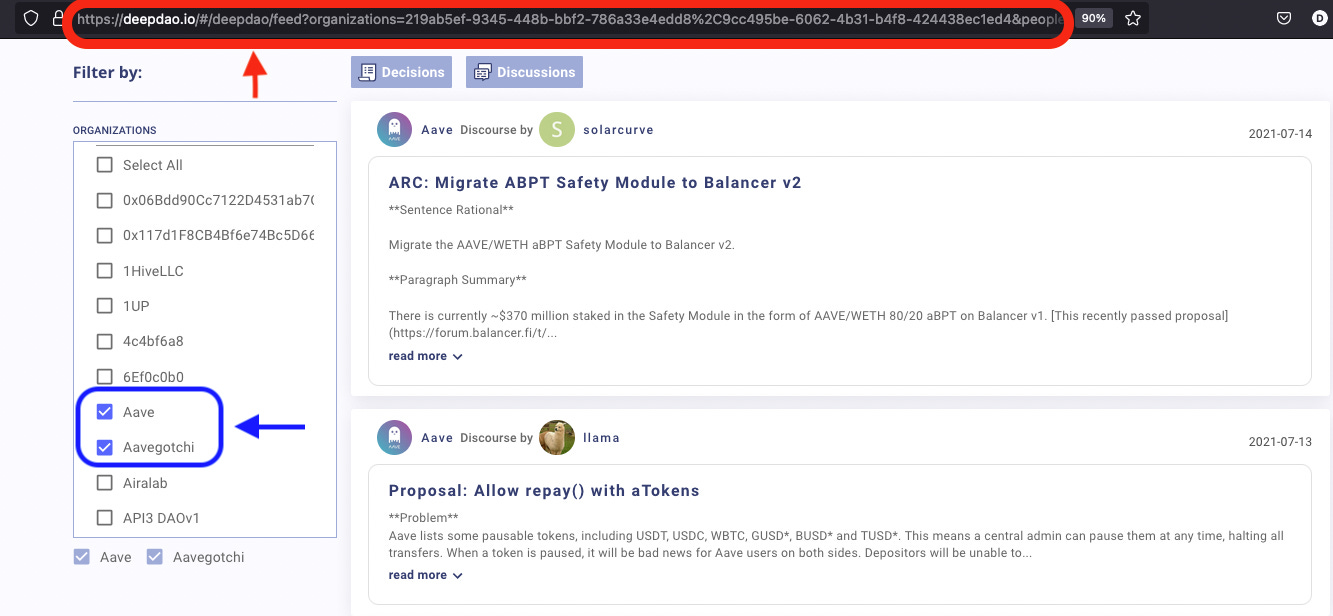Check the 4c4bf6a8 checkbox
The image size is (1333, 616).
(104, 341)
